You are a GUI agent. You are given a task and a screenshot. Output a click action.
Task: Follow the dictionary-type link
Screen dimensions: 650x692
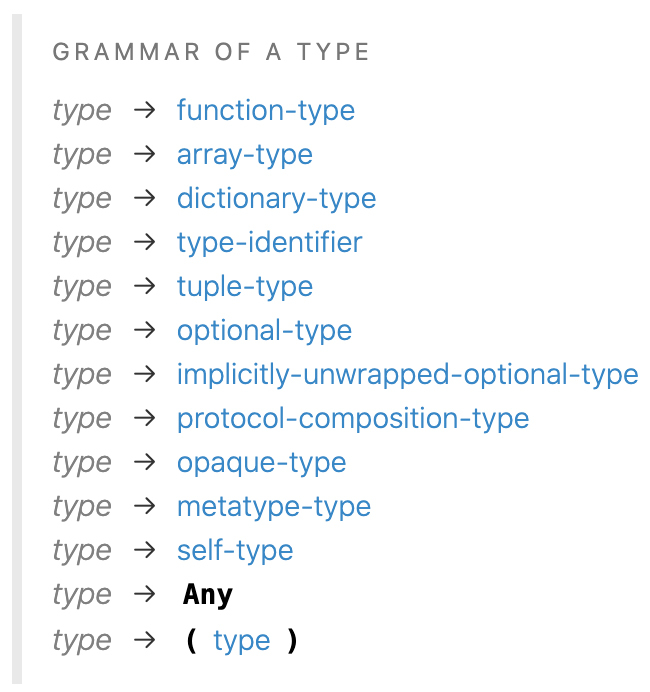[276, 199]
